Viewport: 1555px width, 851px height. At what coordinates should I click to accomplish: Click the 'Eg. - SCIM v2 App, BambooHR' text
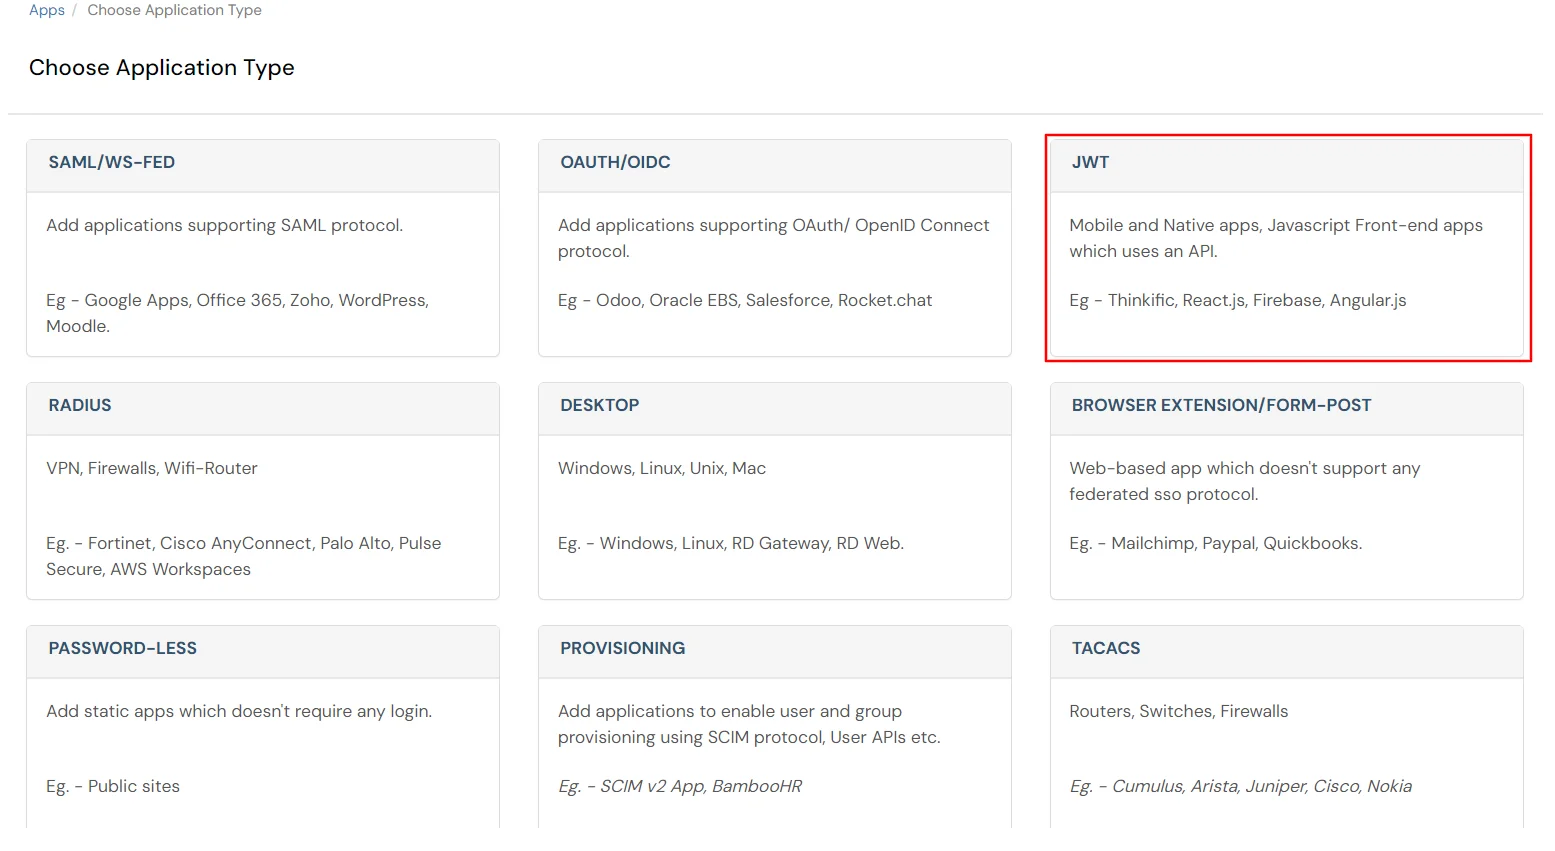pyautogui.click(x=679, y=787)
